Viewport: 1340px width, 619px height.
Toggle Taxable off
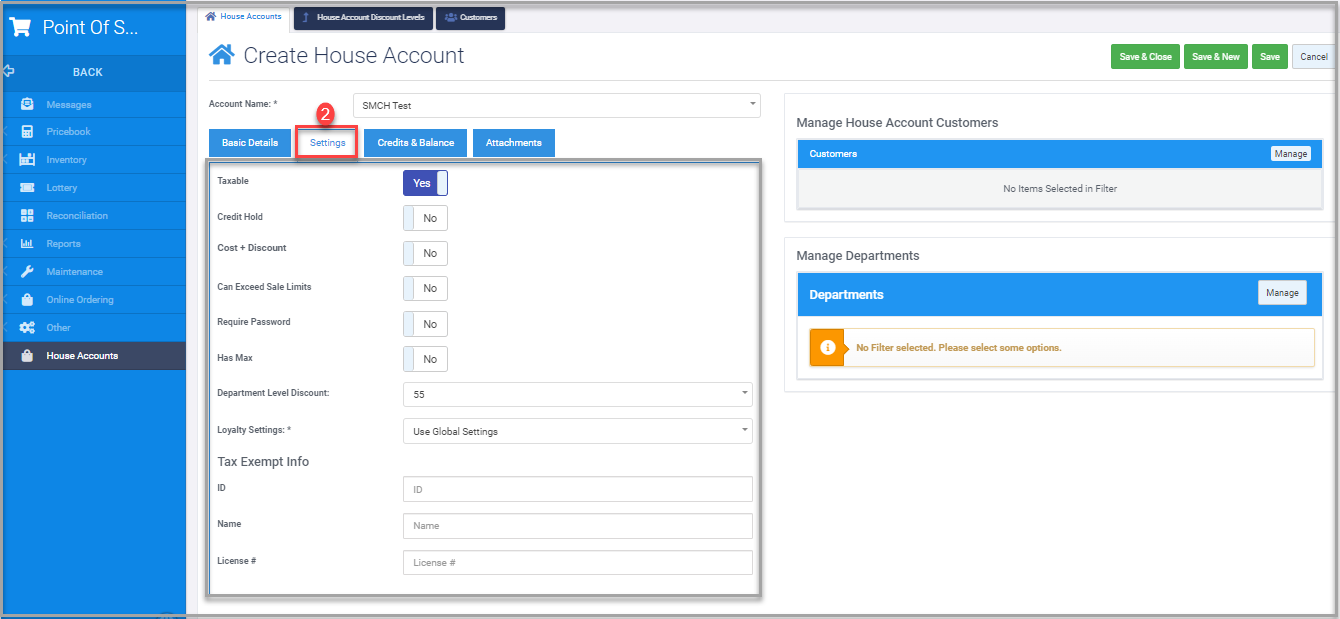424,182
